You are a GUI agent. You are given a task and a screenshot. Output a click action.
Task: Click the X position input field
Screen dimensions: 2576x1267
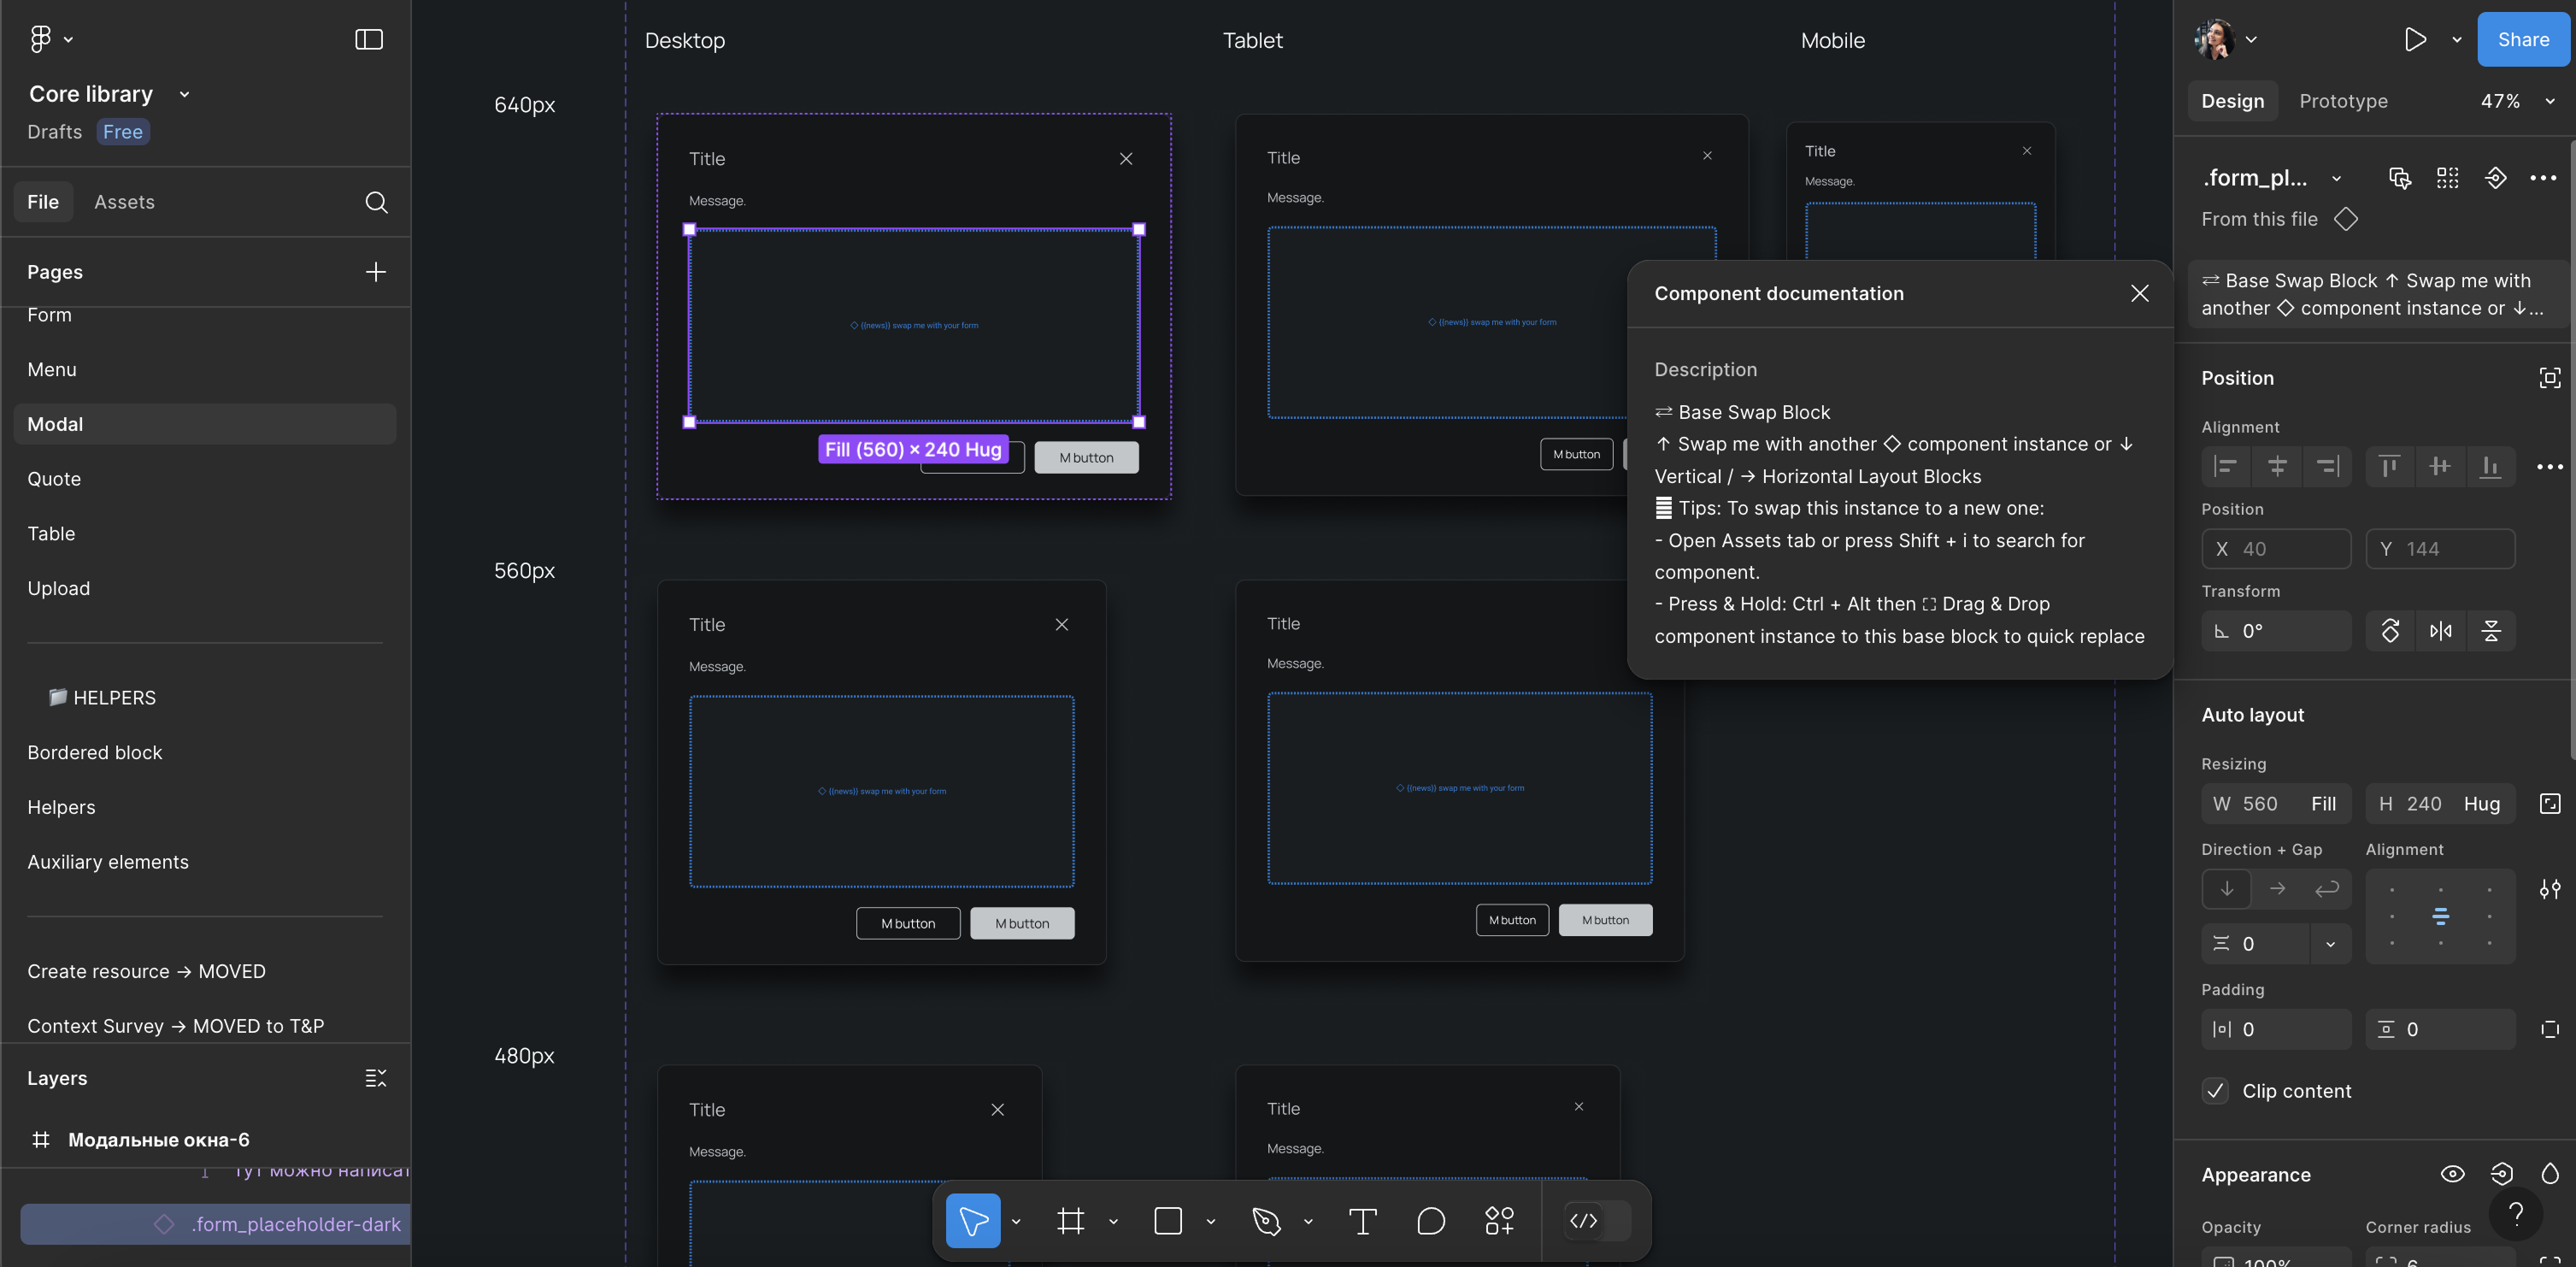2276,549
